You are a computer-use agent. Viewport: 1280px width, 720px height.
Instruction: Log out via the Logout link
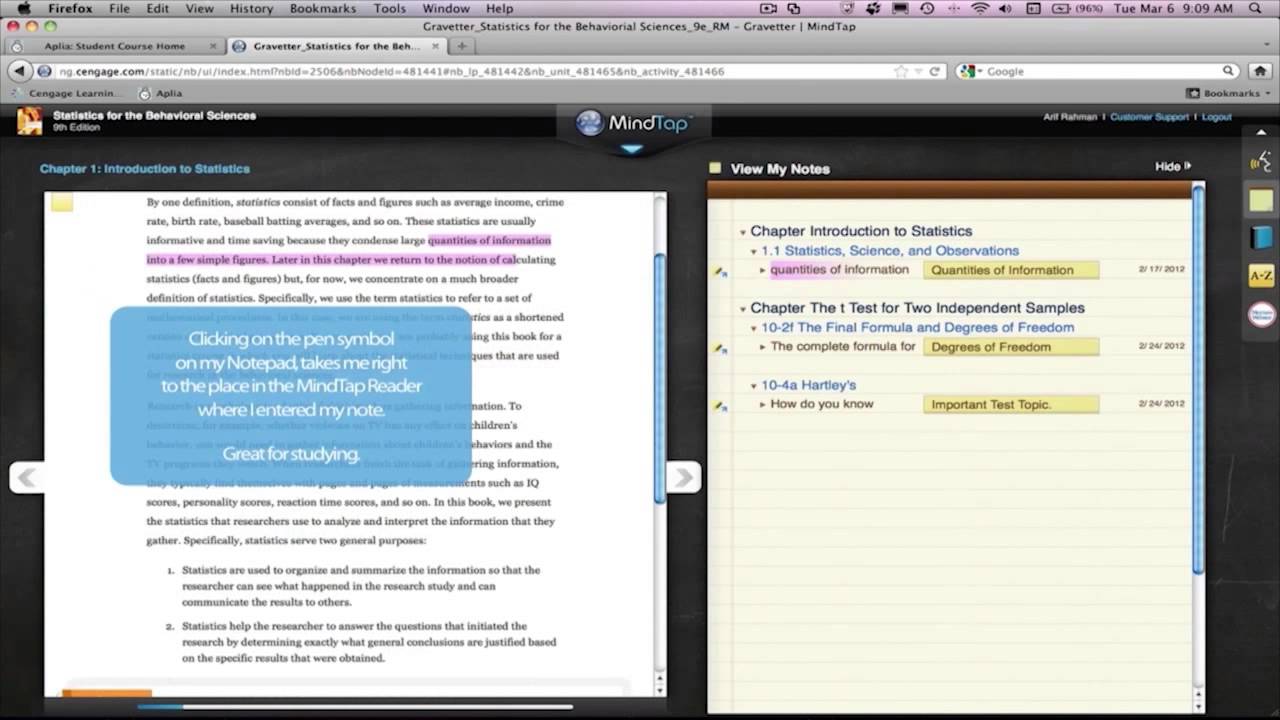point(1217,117)
